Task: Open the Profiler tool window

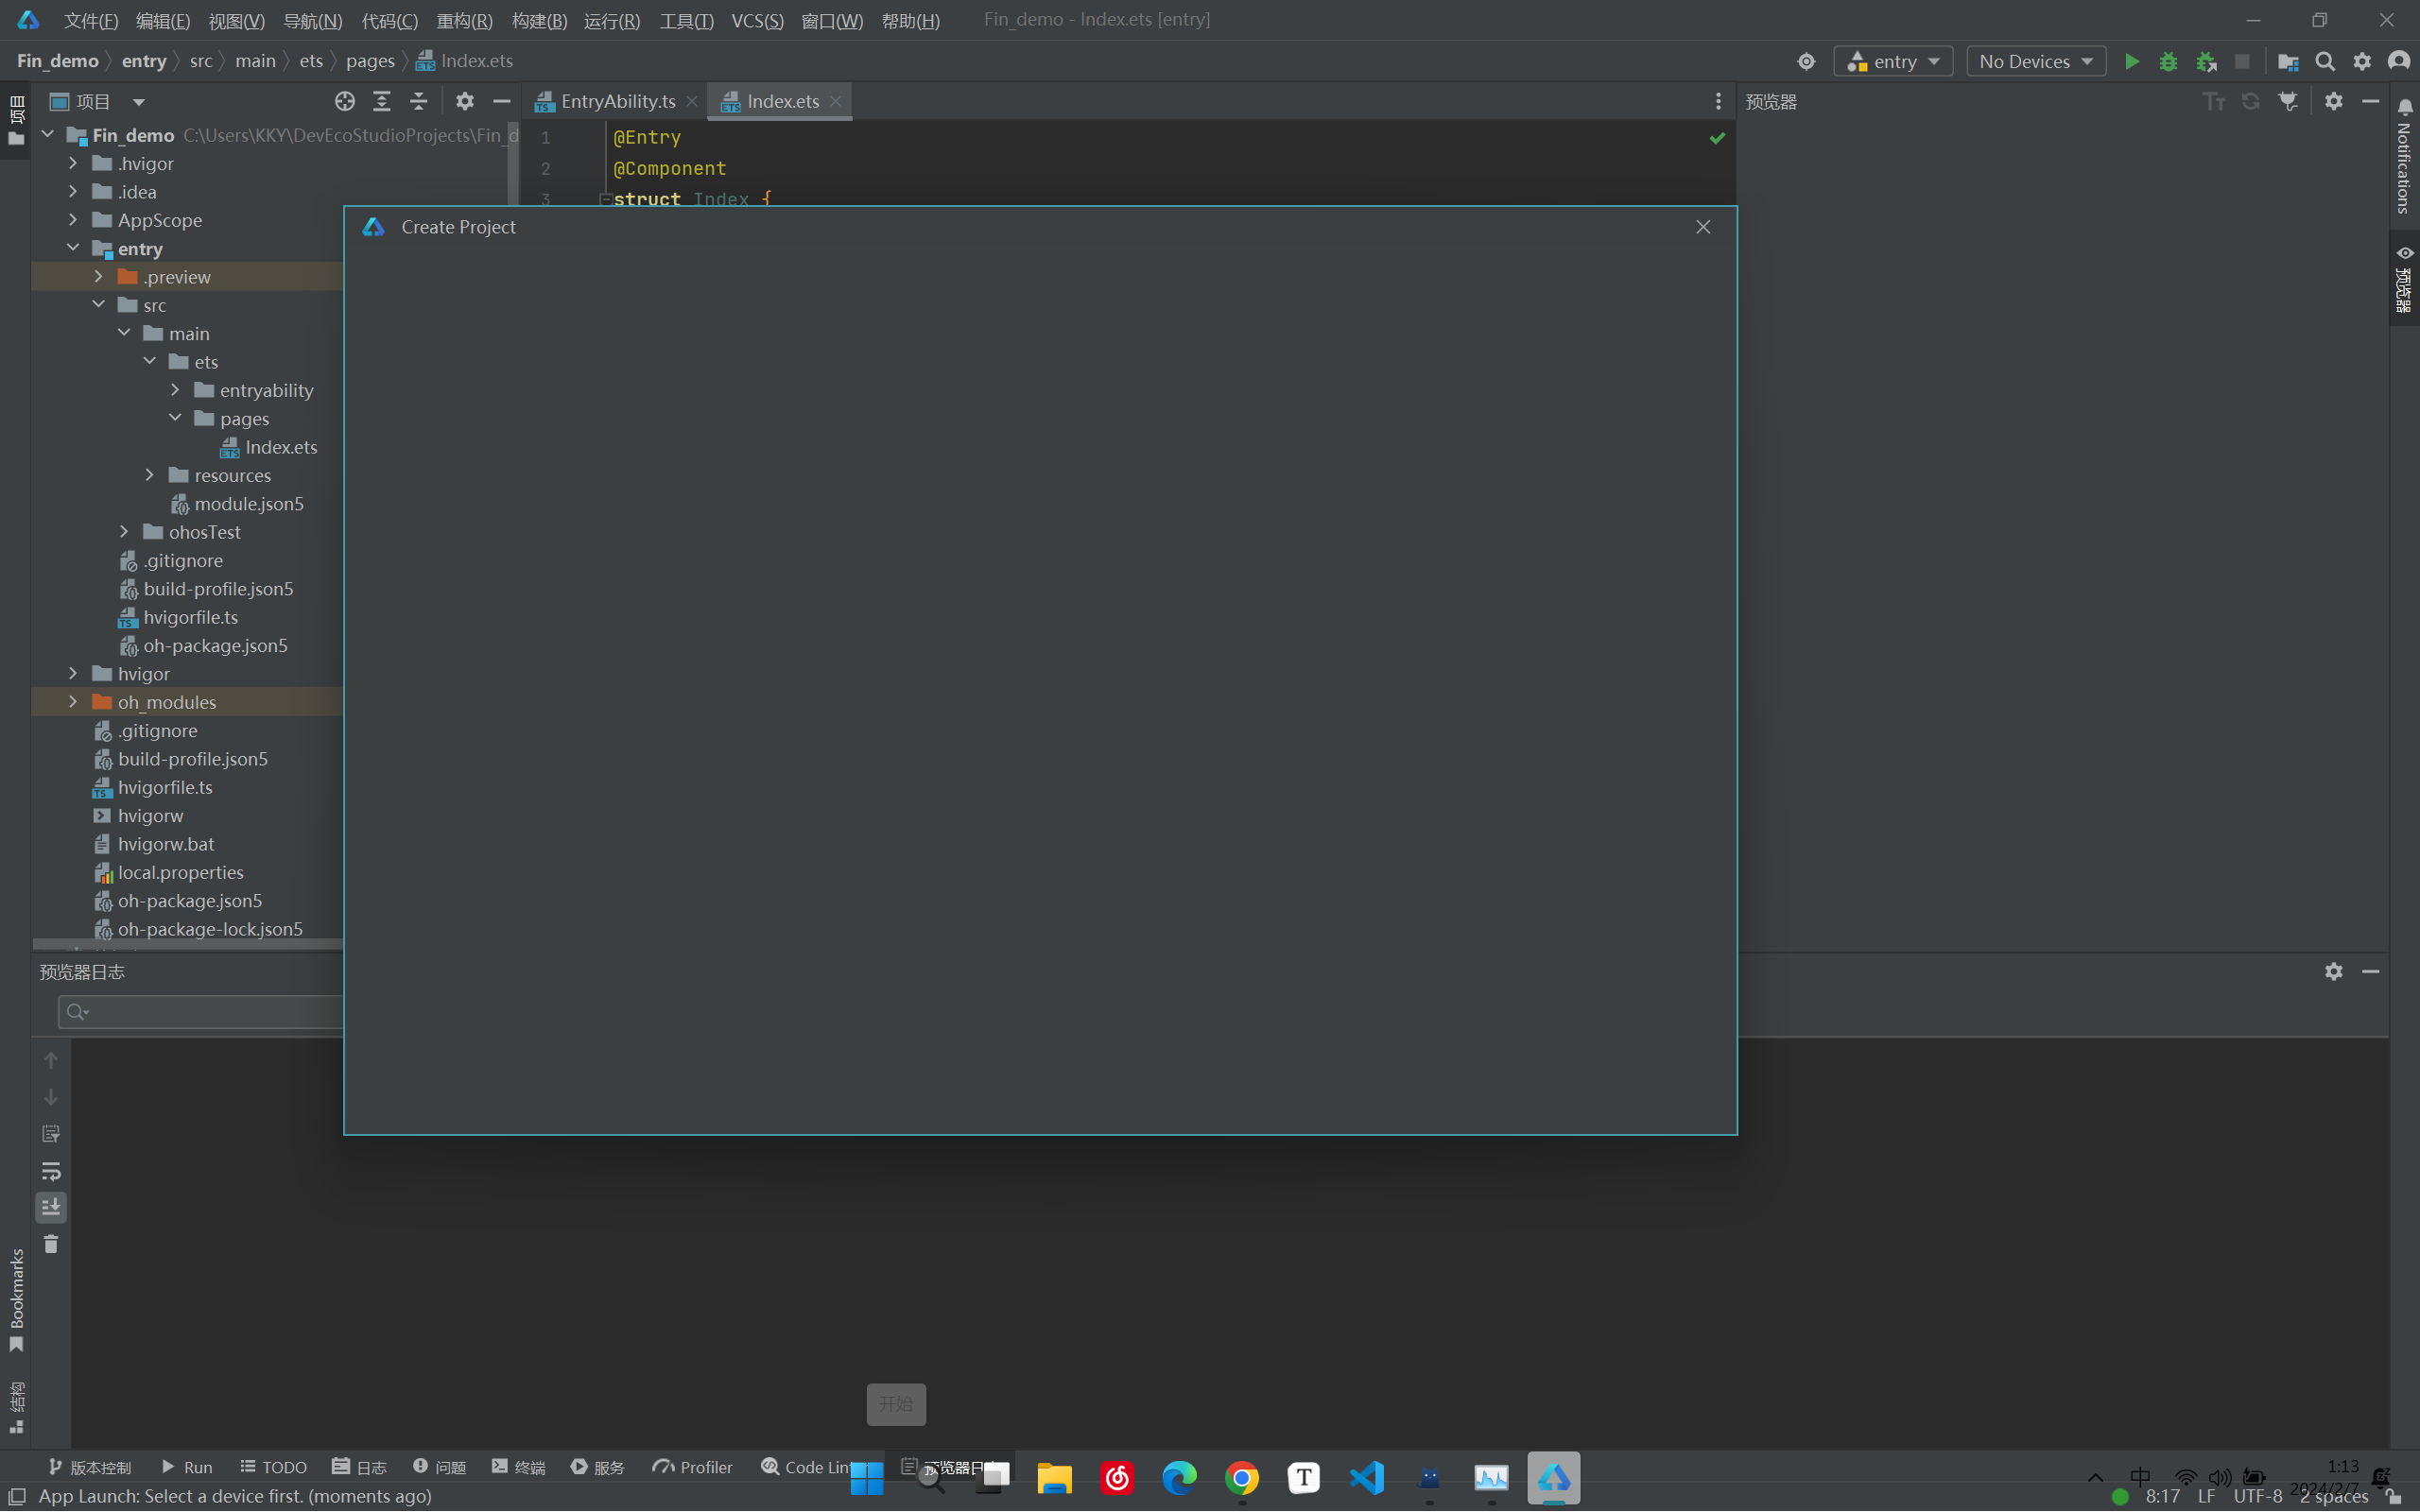Action: (x=692, y=1467)
